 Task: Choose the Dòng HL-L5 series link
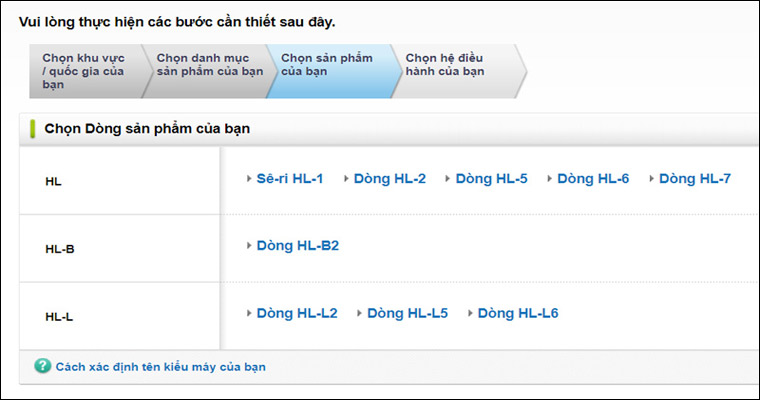pos(407,313)
